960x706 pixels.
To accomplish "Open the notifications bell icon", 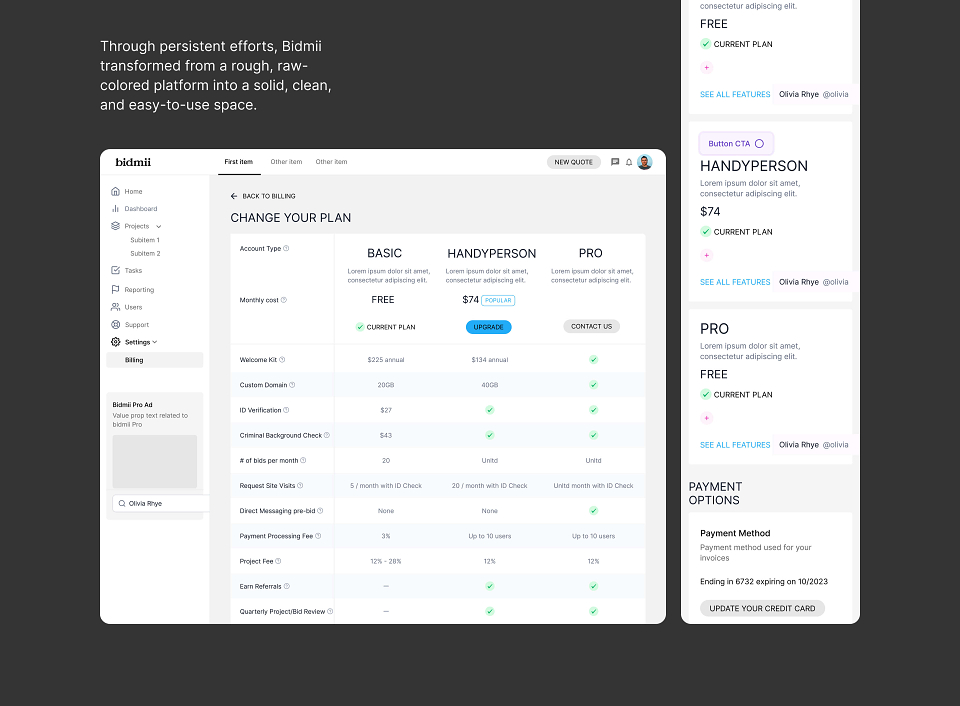I will (x=629, y=162).
